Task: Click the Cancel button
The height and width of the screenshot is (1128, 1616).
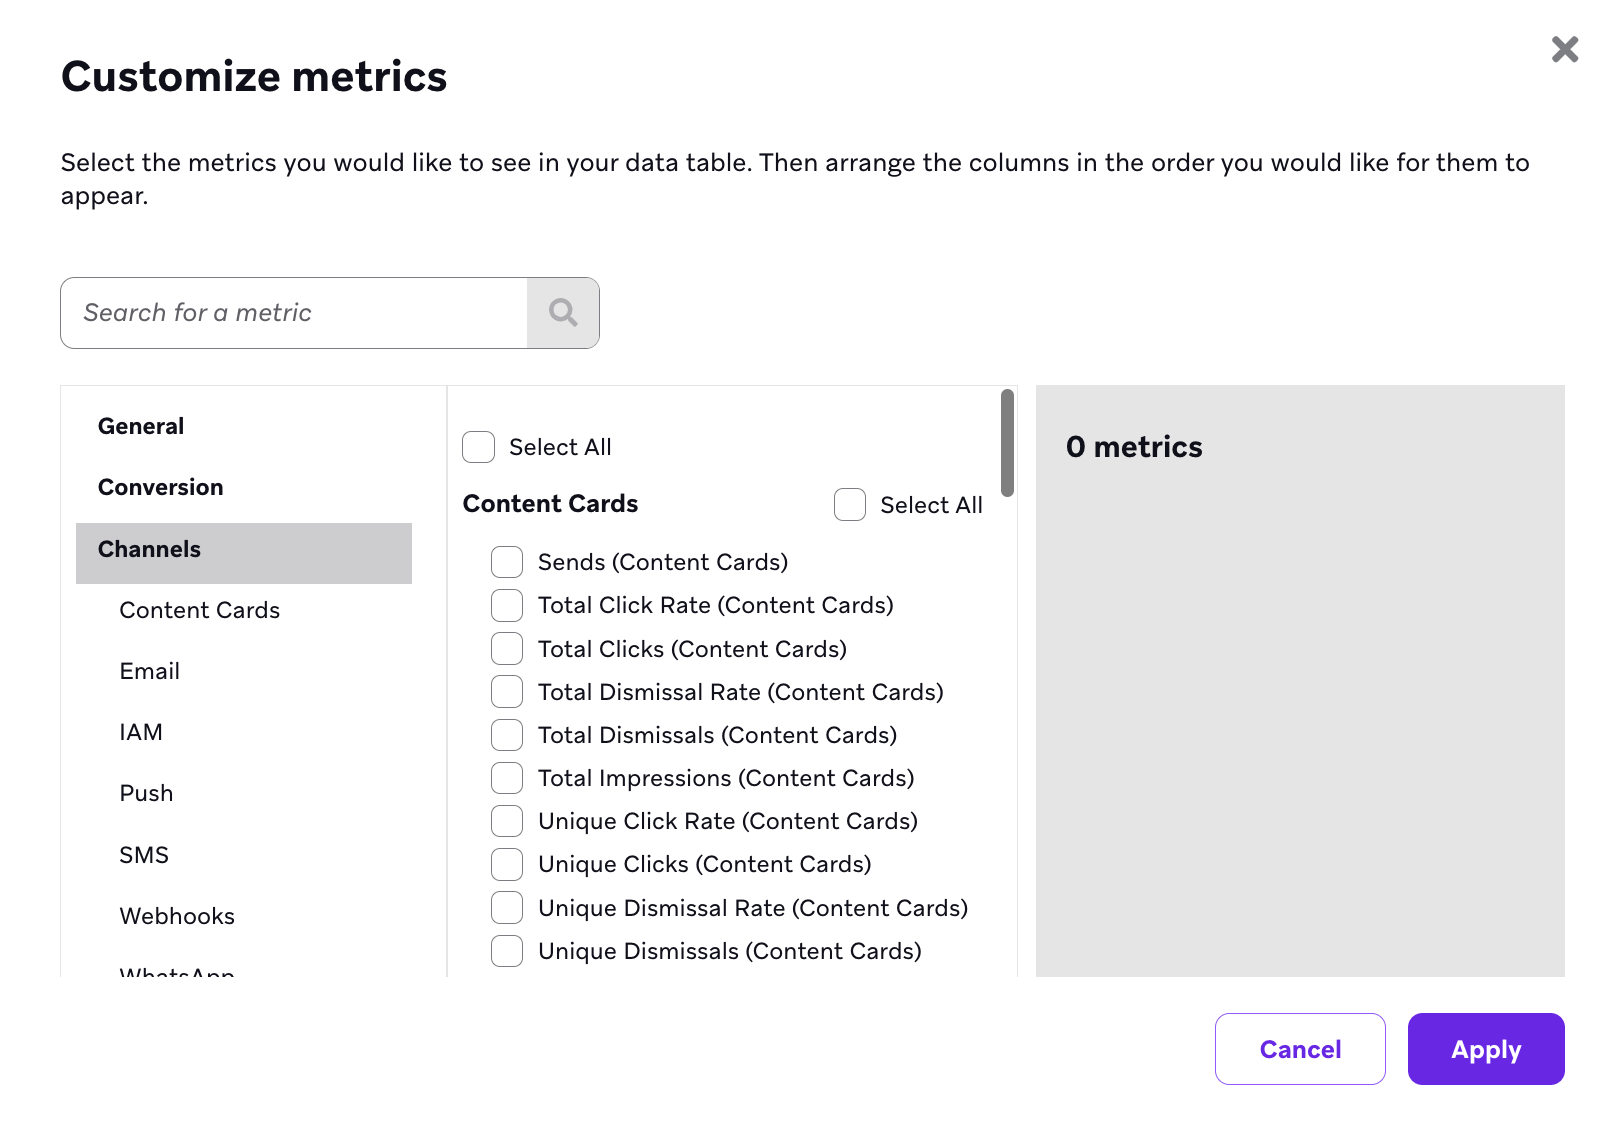Action: [x=1300, y=1049]
